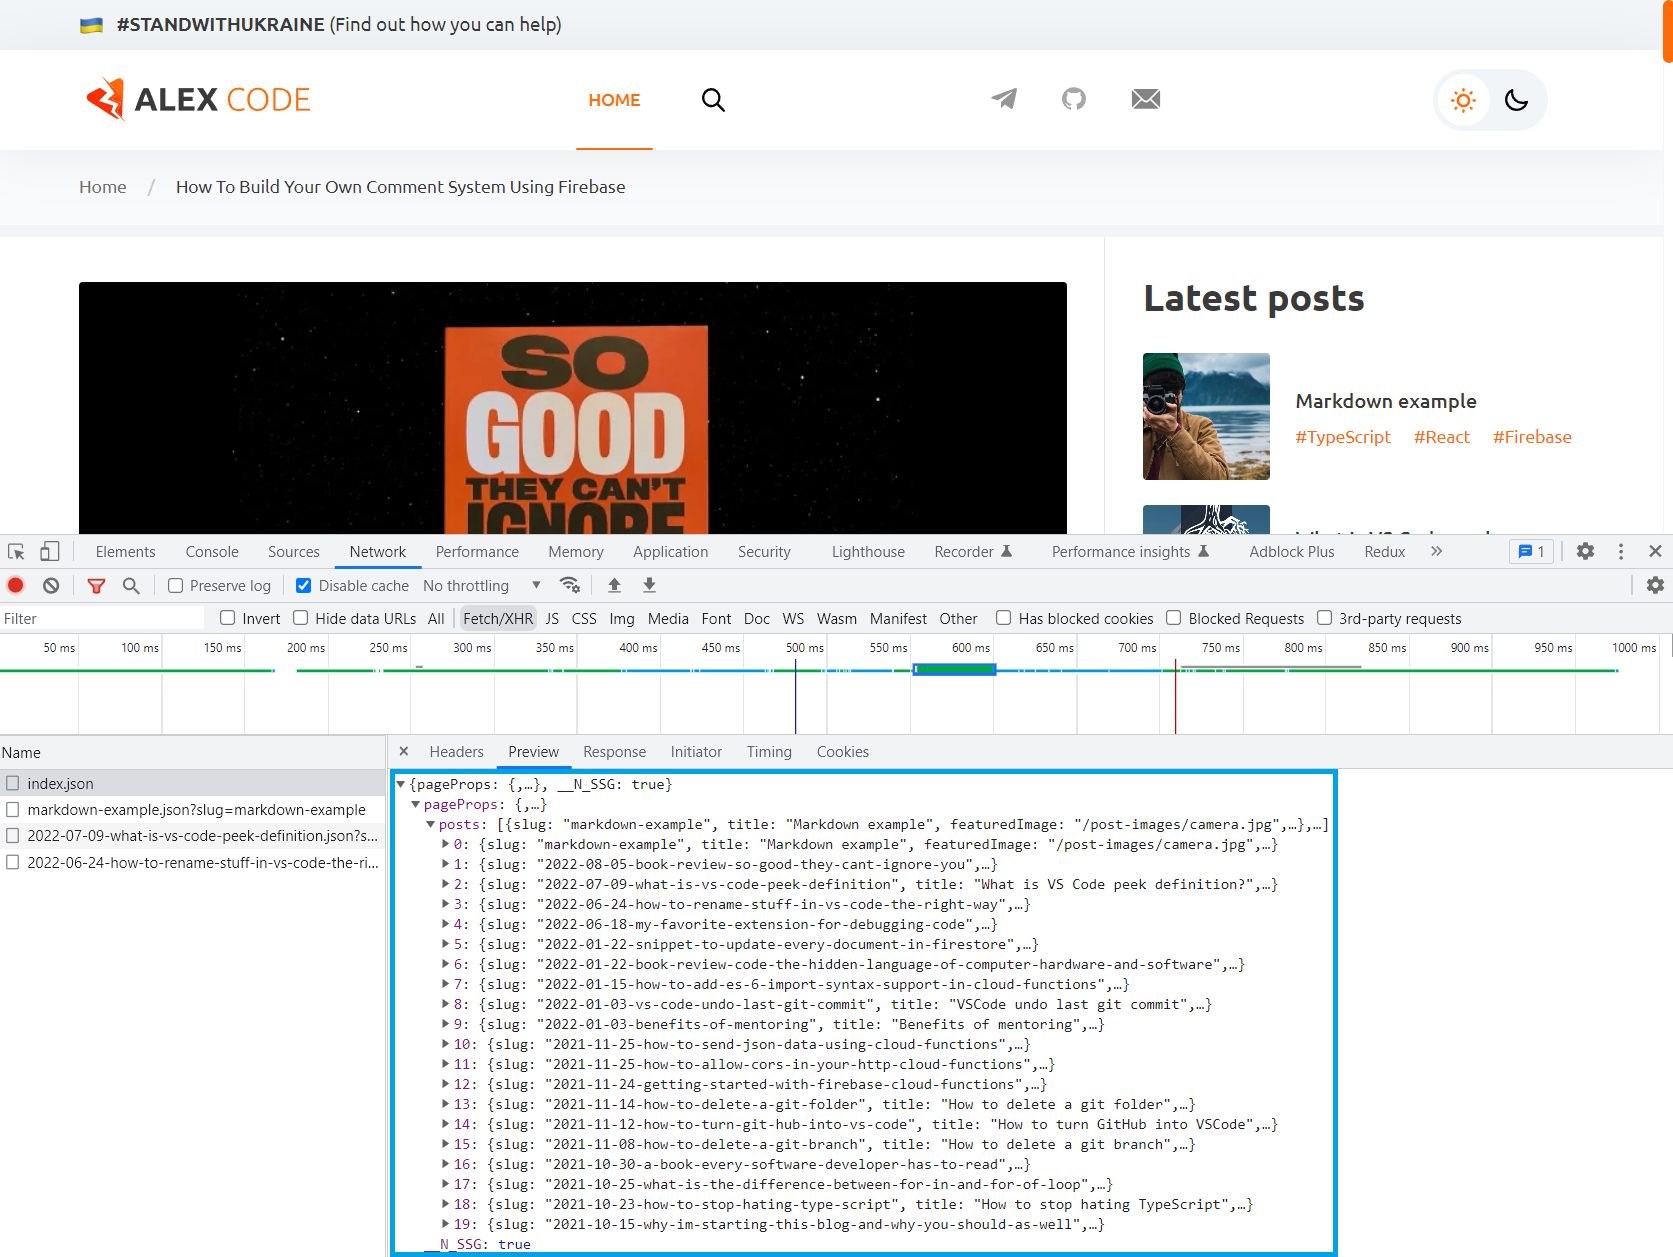The height and width of the screenshot is (1257, 1673).
Task: Open the Response tab
Action: tap(614, 751)
